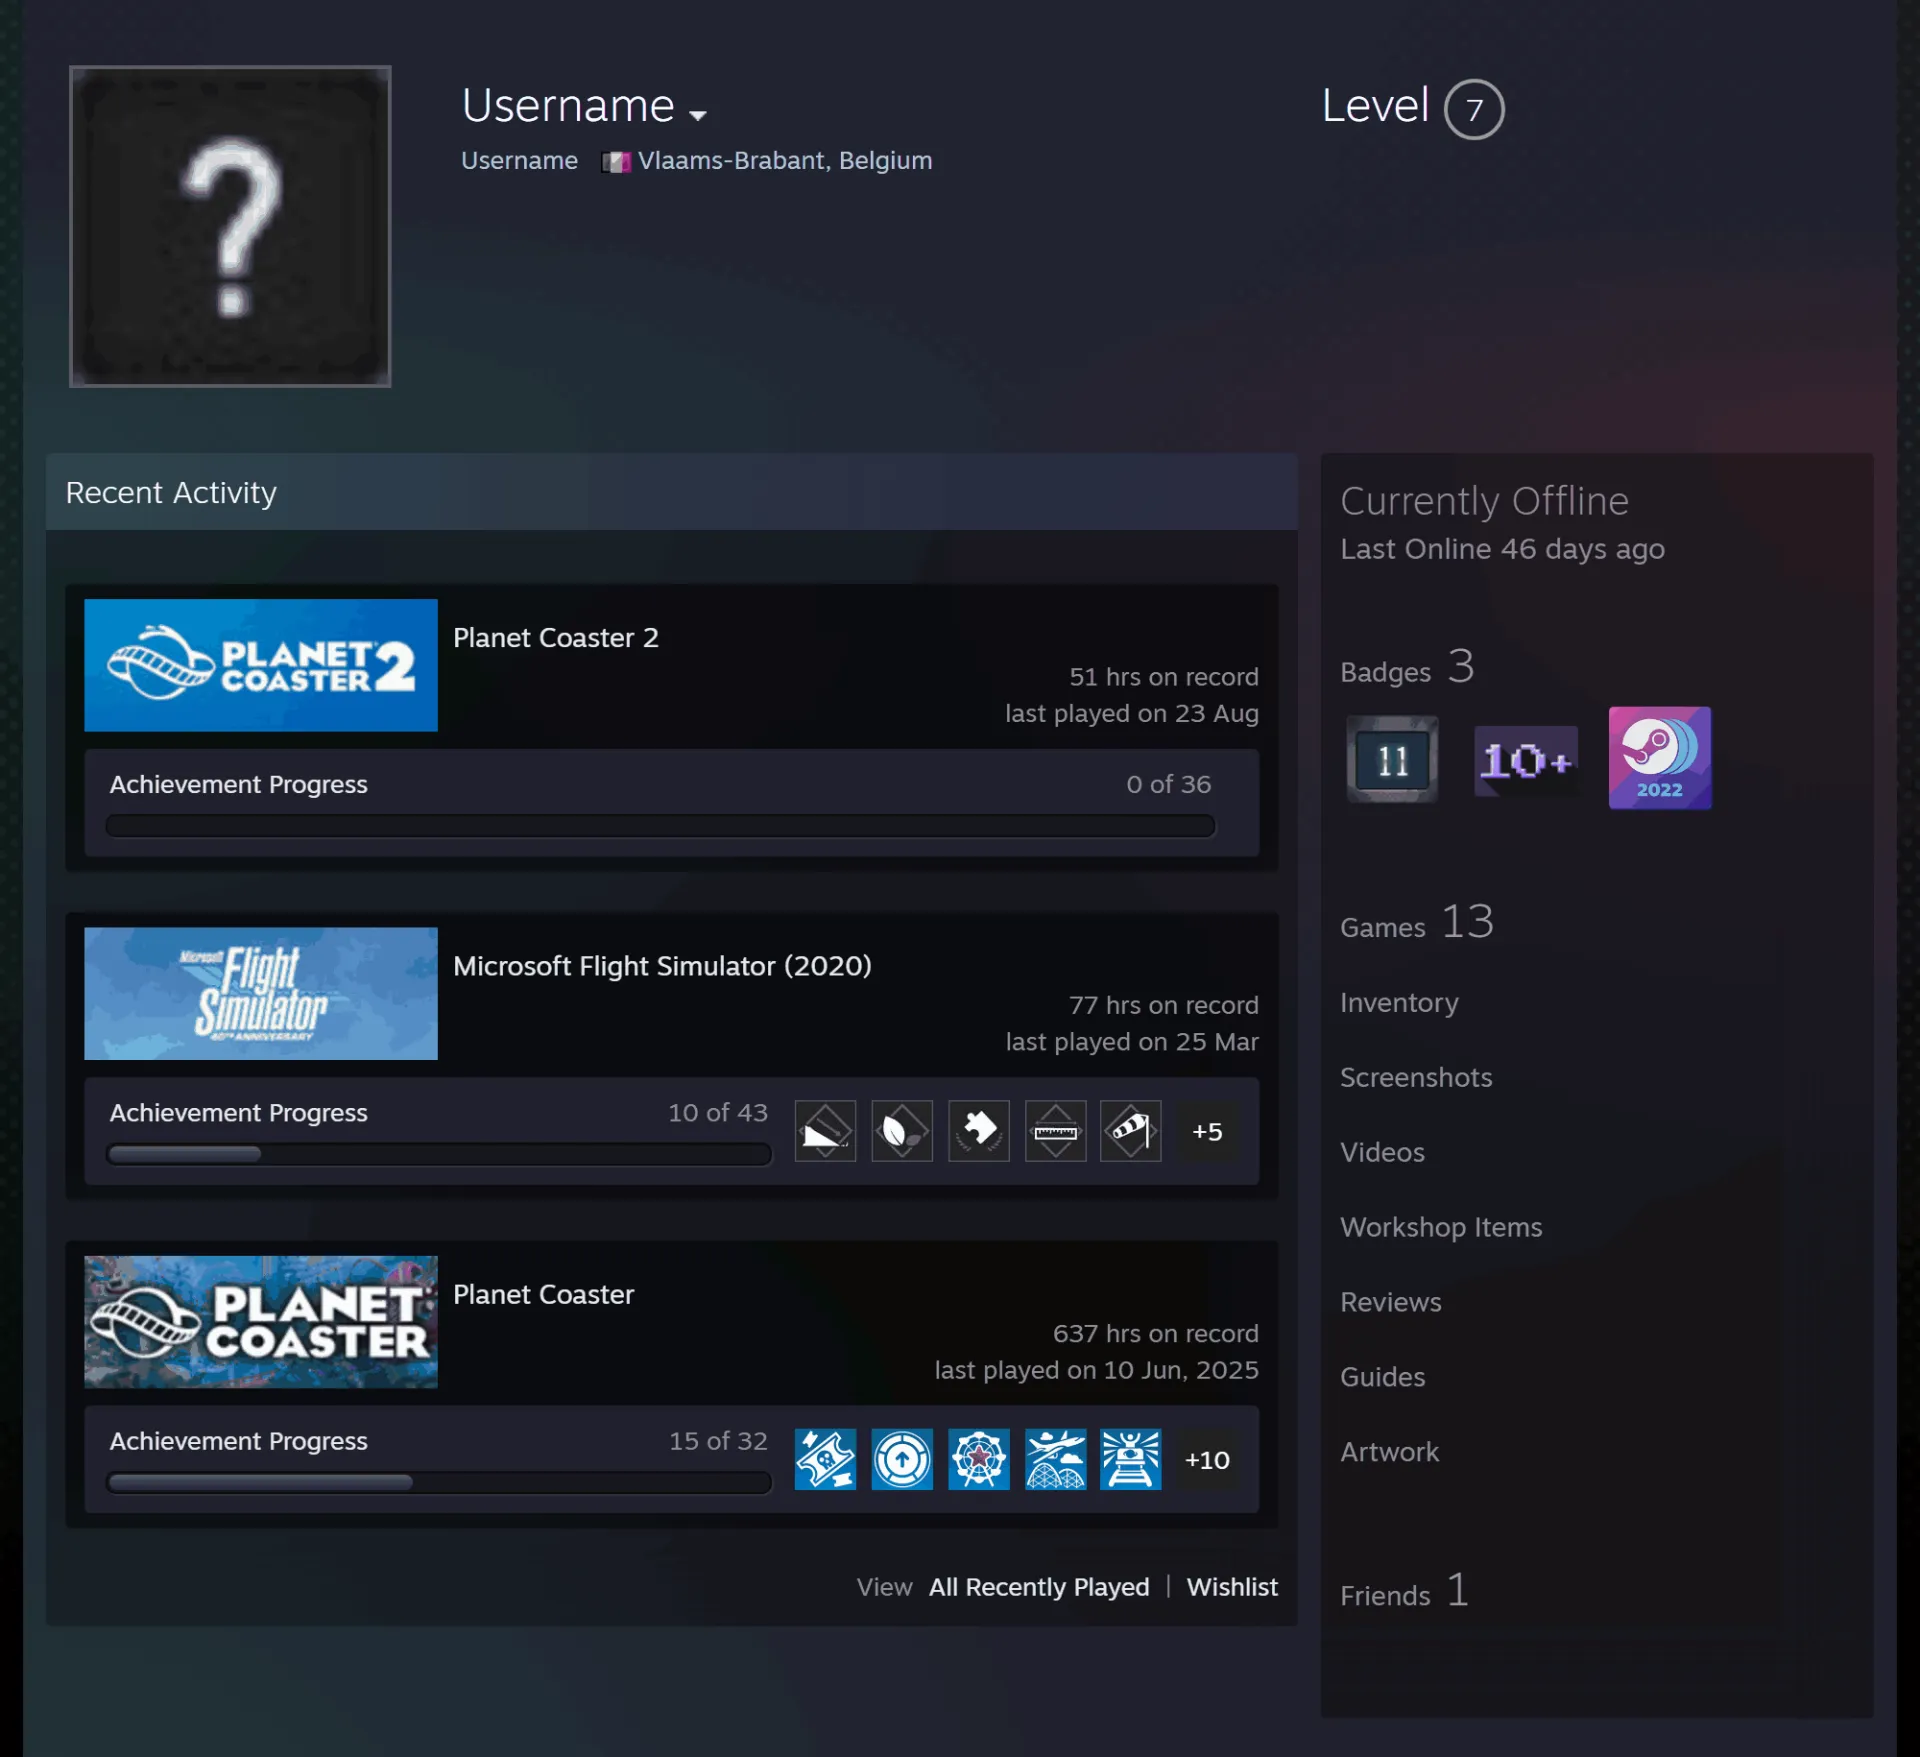Click the Planet Coaster 2 title link
The height and width of the screenshot is (1757, 1920).
[x=556, y=638]
